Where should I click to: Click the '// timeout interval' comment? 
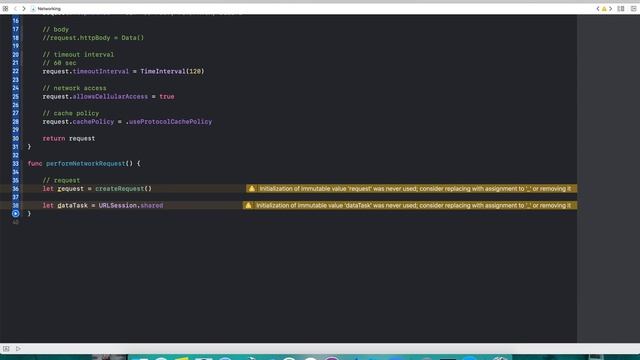coord(78,54)
